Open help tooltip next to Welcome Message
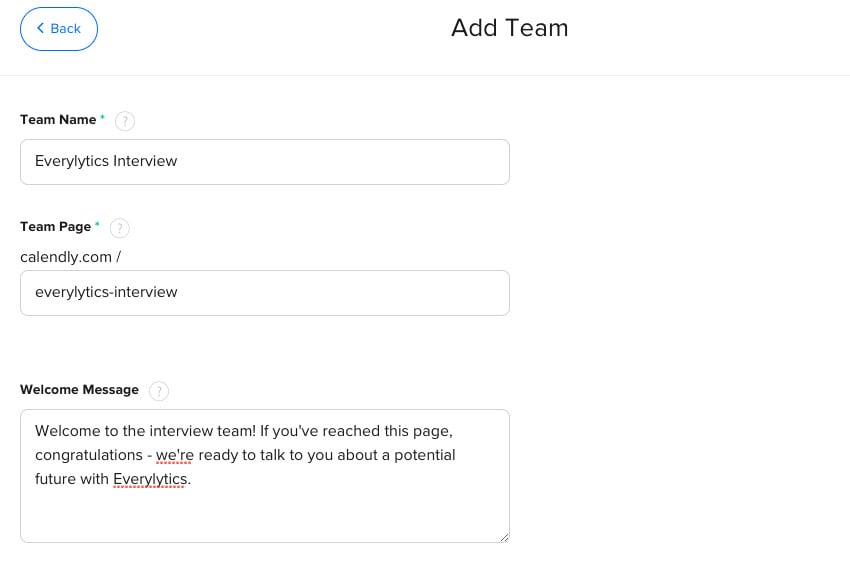 click(x=159, y=391)
